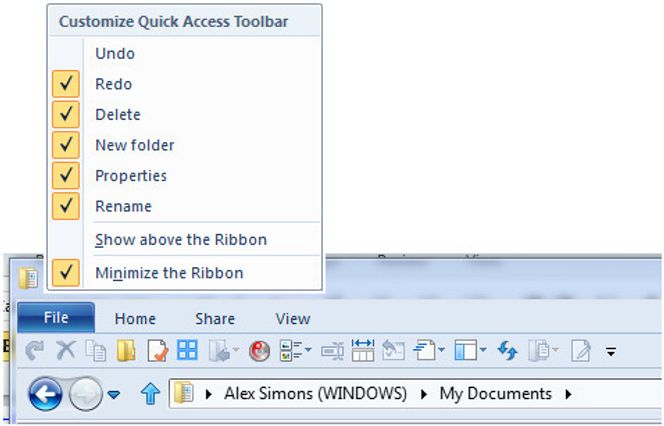
Task: Click the folder icon in the address bar
Action: pyautogui.click(x=184, y=393)
